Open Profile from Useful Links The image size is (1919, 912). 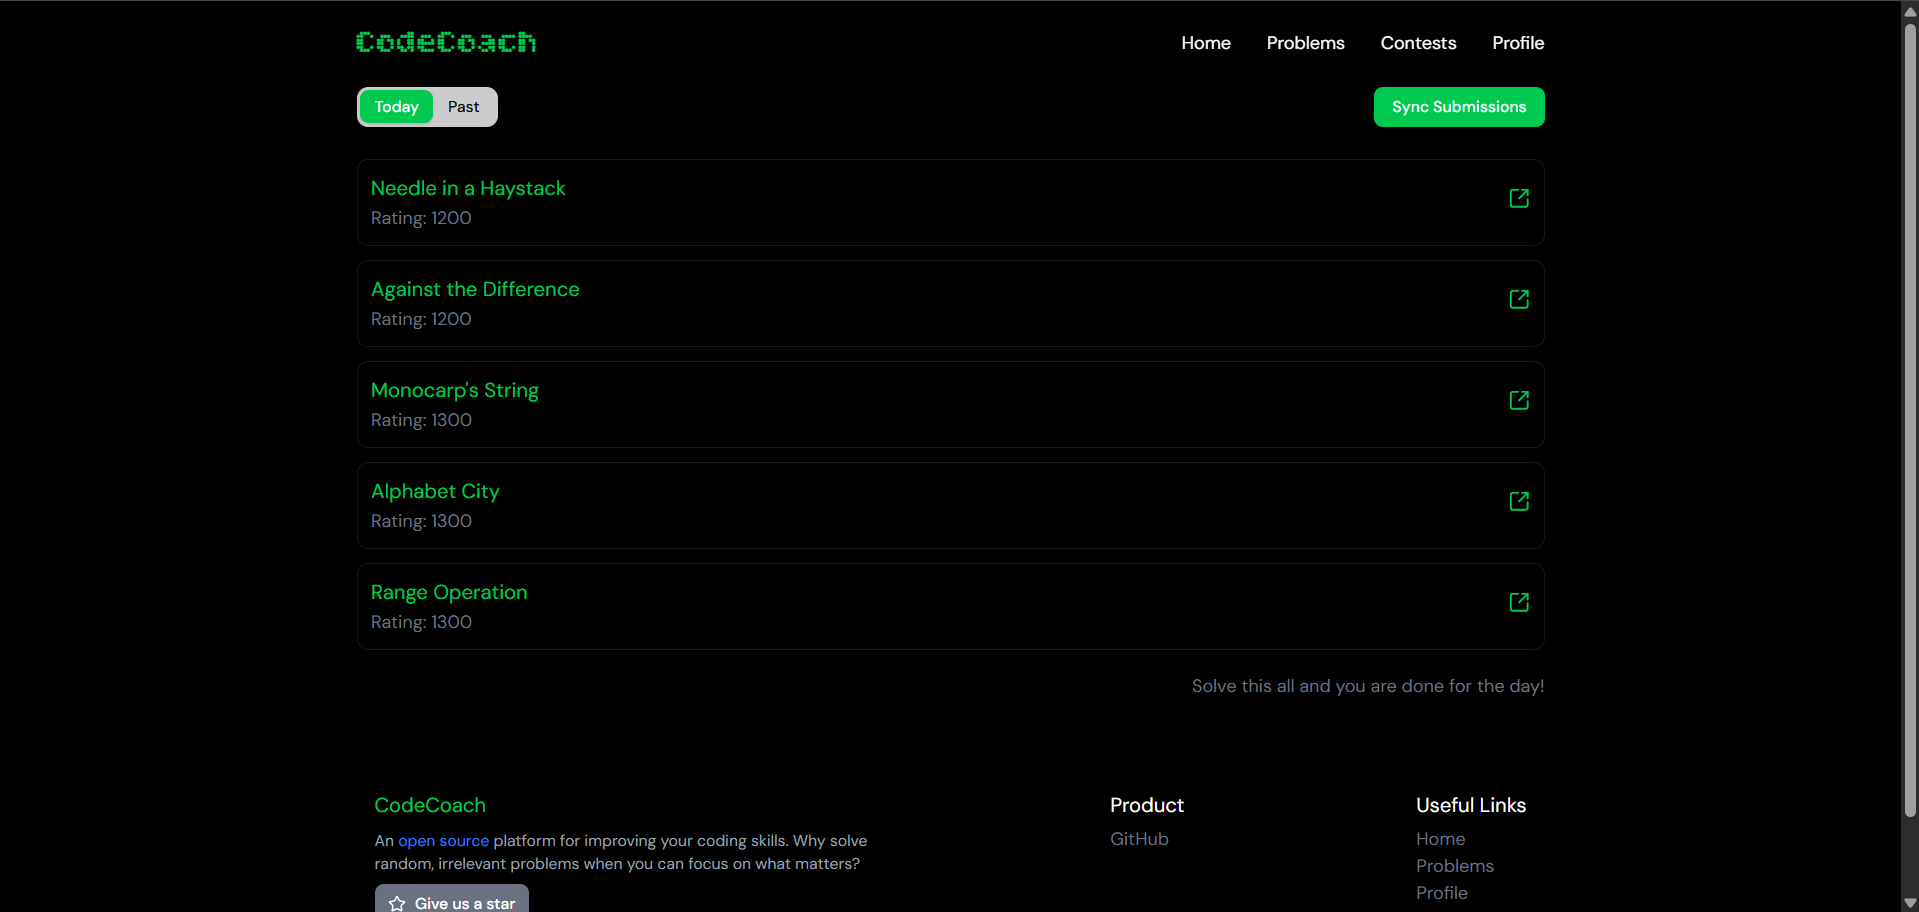pos(1441,892)
